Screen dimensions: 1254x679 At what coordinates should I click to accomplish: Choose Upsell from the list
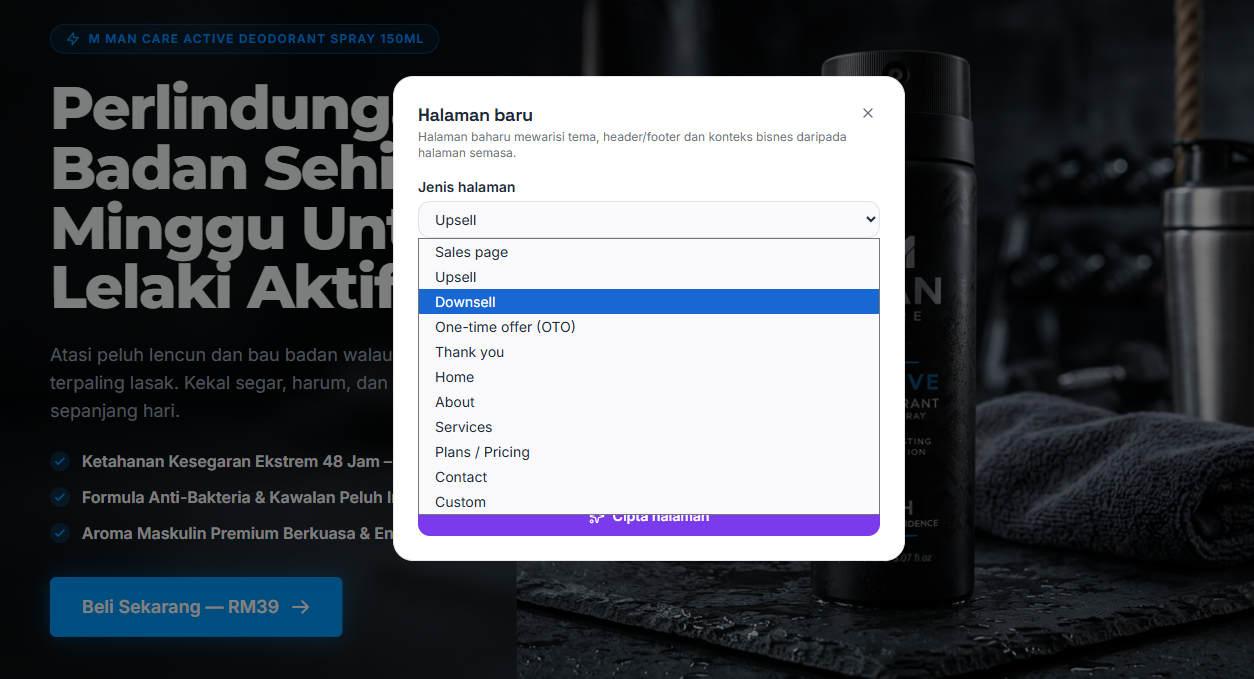click(x=649, y=277)
